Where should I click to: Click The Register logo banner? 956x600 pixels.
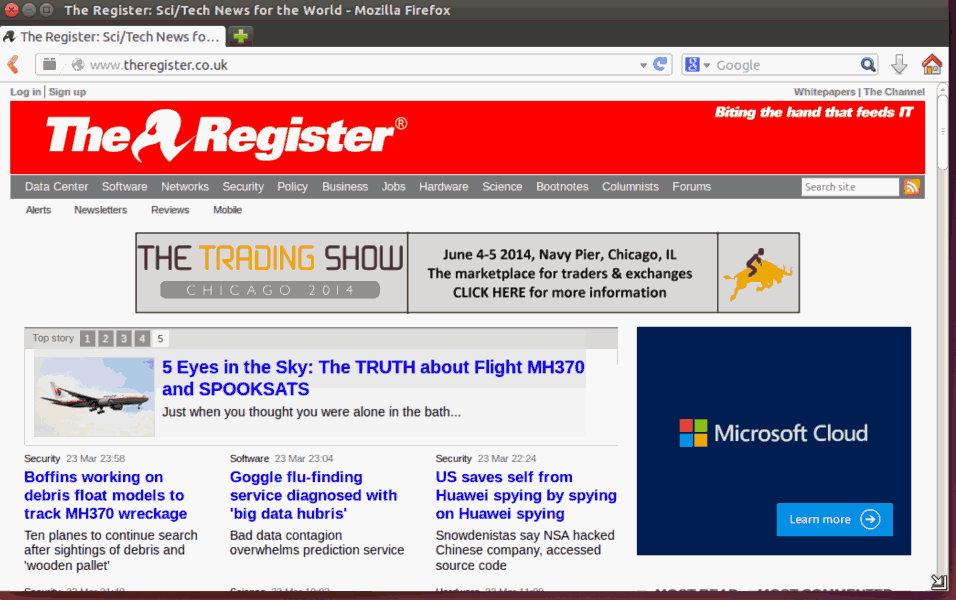click(227, 136)
